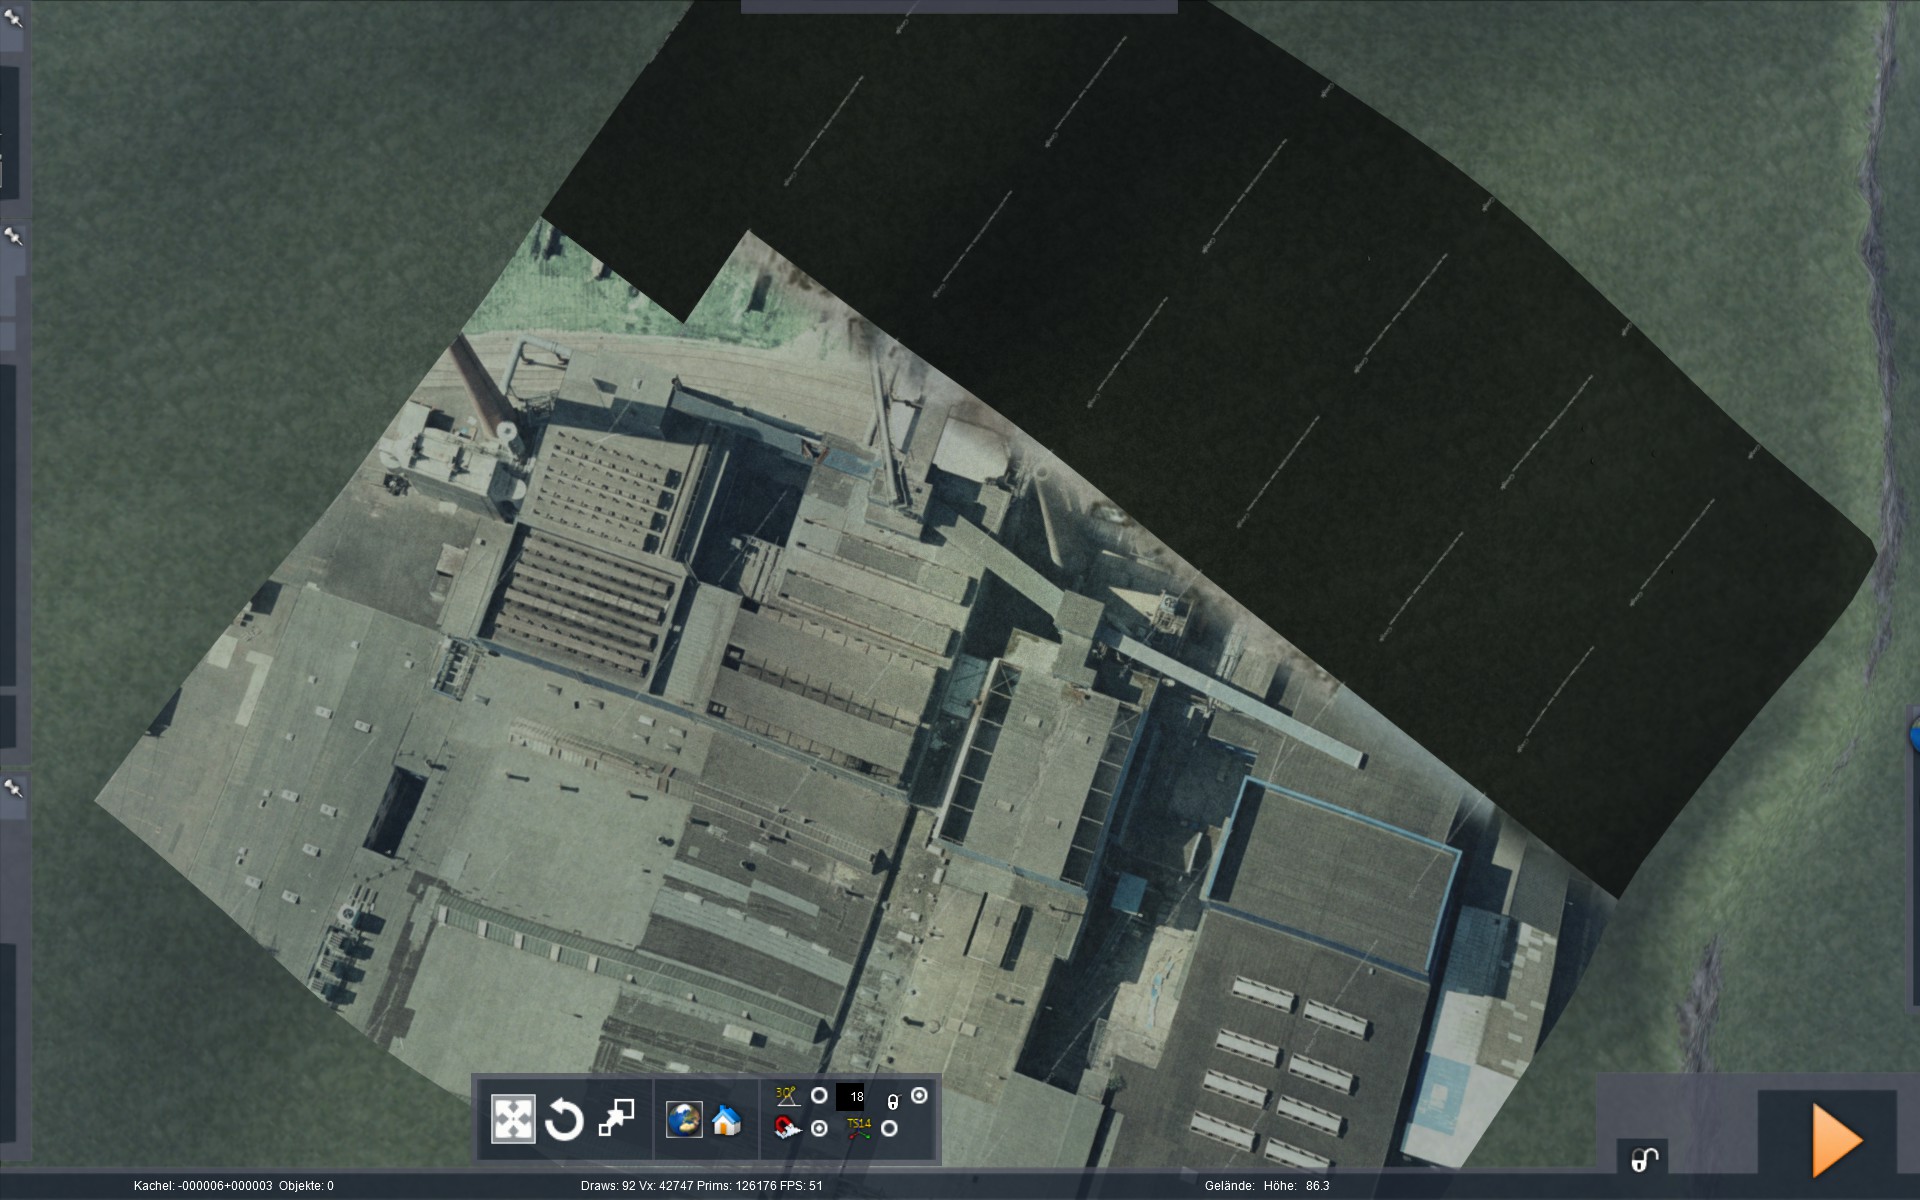Toggle the radio button beside TS14 icon
Screen dimensions: 1920x1200
(x=889, y=1128)
